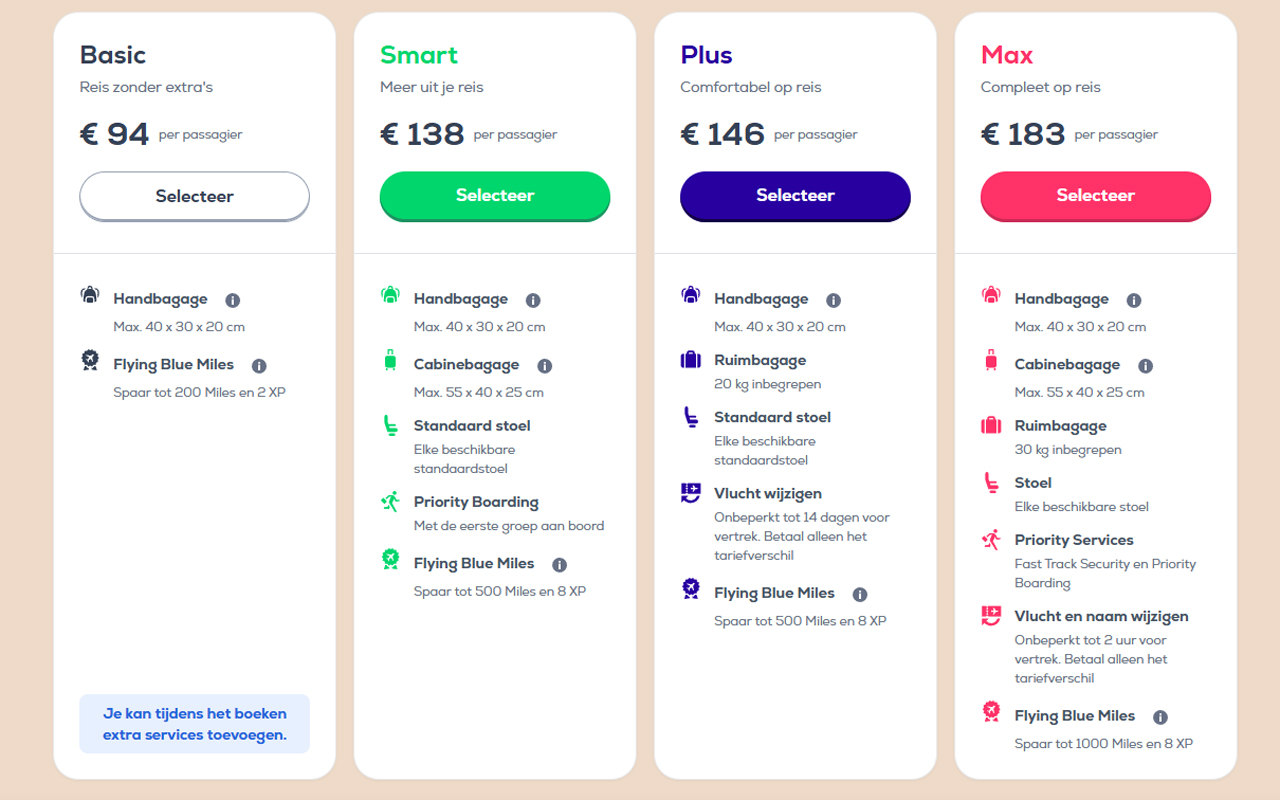
Task: Show Flying Blue Miles info in Smart
Action: coord(560,565)
